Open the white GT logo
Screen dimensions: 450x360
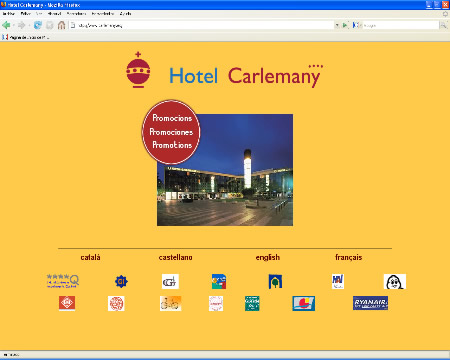(170, 282)
